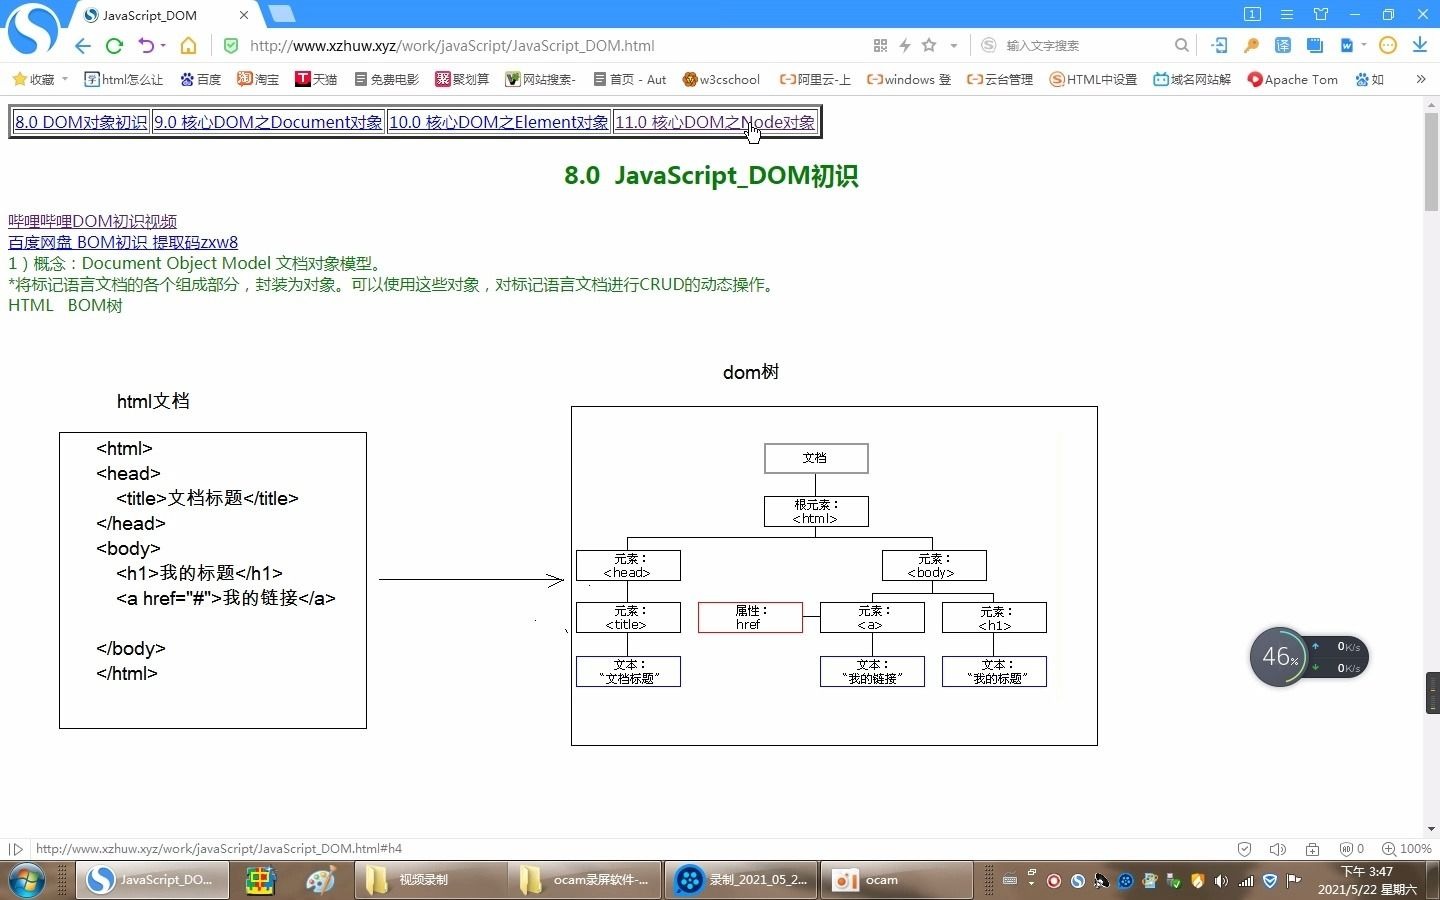Screen dimensions: 1440x900
Task: Open the 淘宝 bookmark
Action: coord(258,79)
